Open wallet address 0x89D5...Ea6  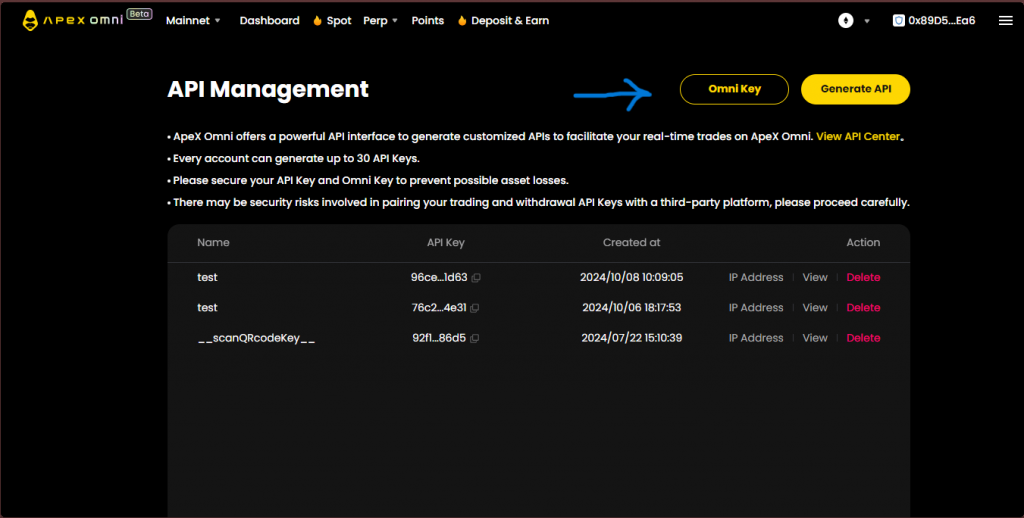[x=933, y=20]
